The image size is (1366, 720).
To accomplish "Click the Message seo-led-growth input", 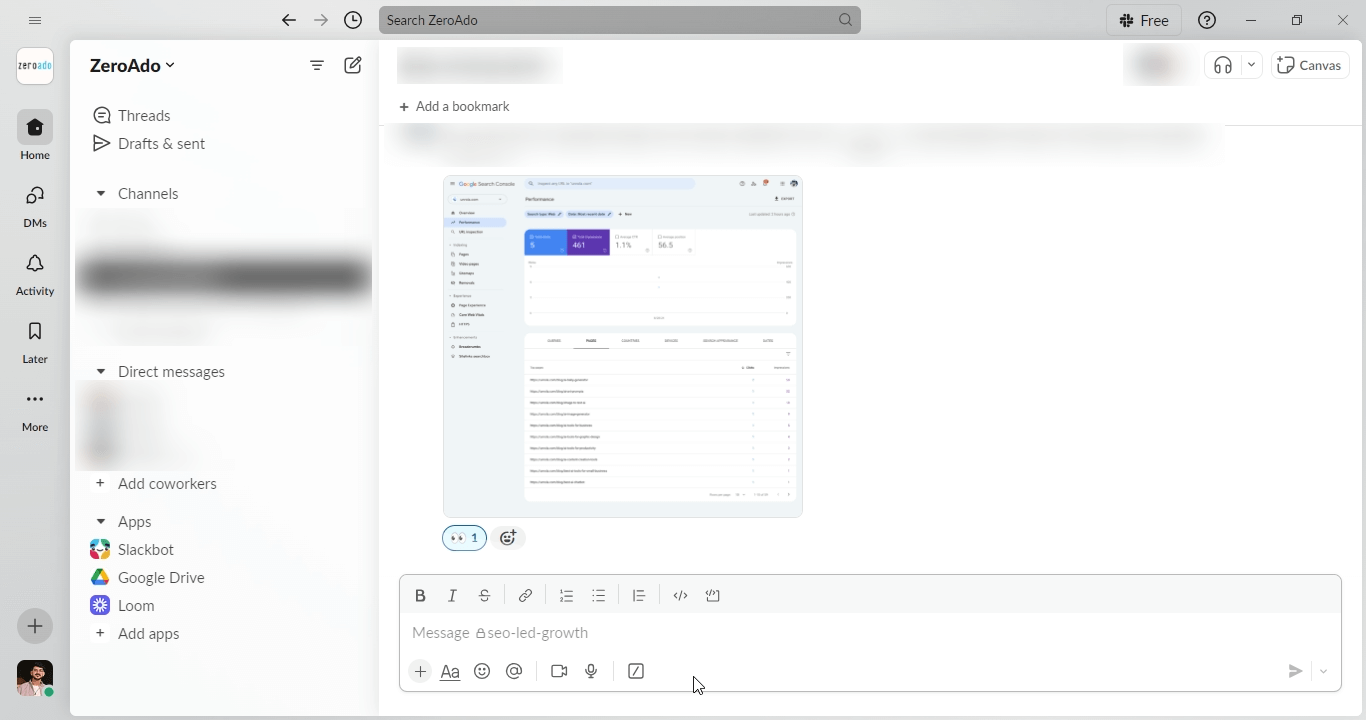I will [x=870, y=633].
